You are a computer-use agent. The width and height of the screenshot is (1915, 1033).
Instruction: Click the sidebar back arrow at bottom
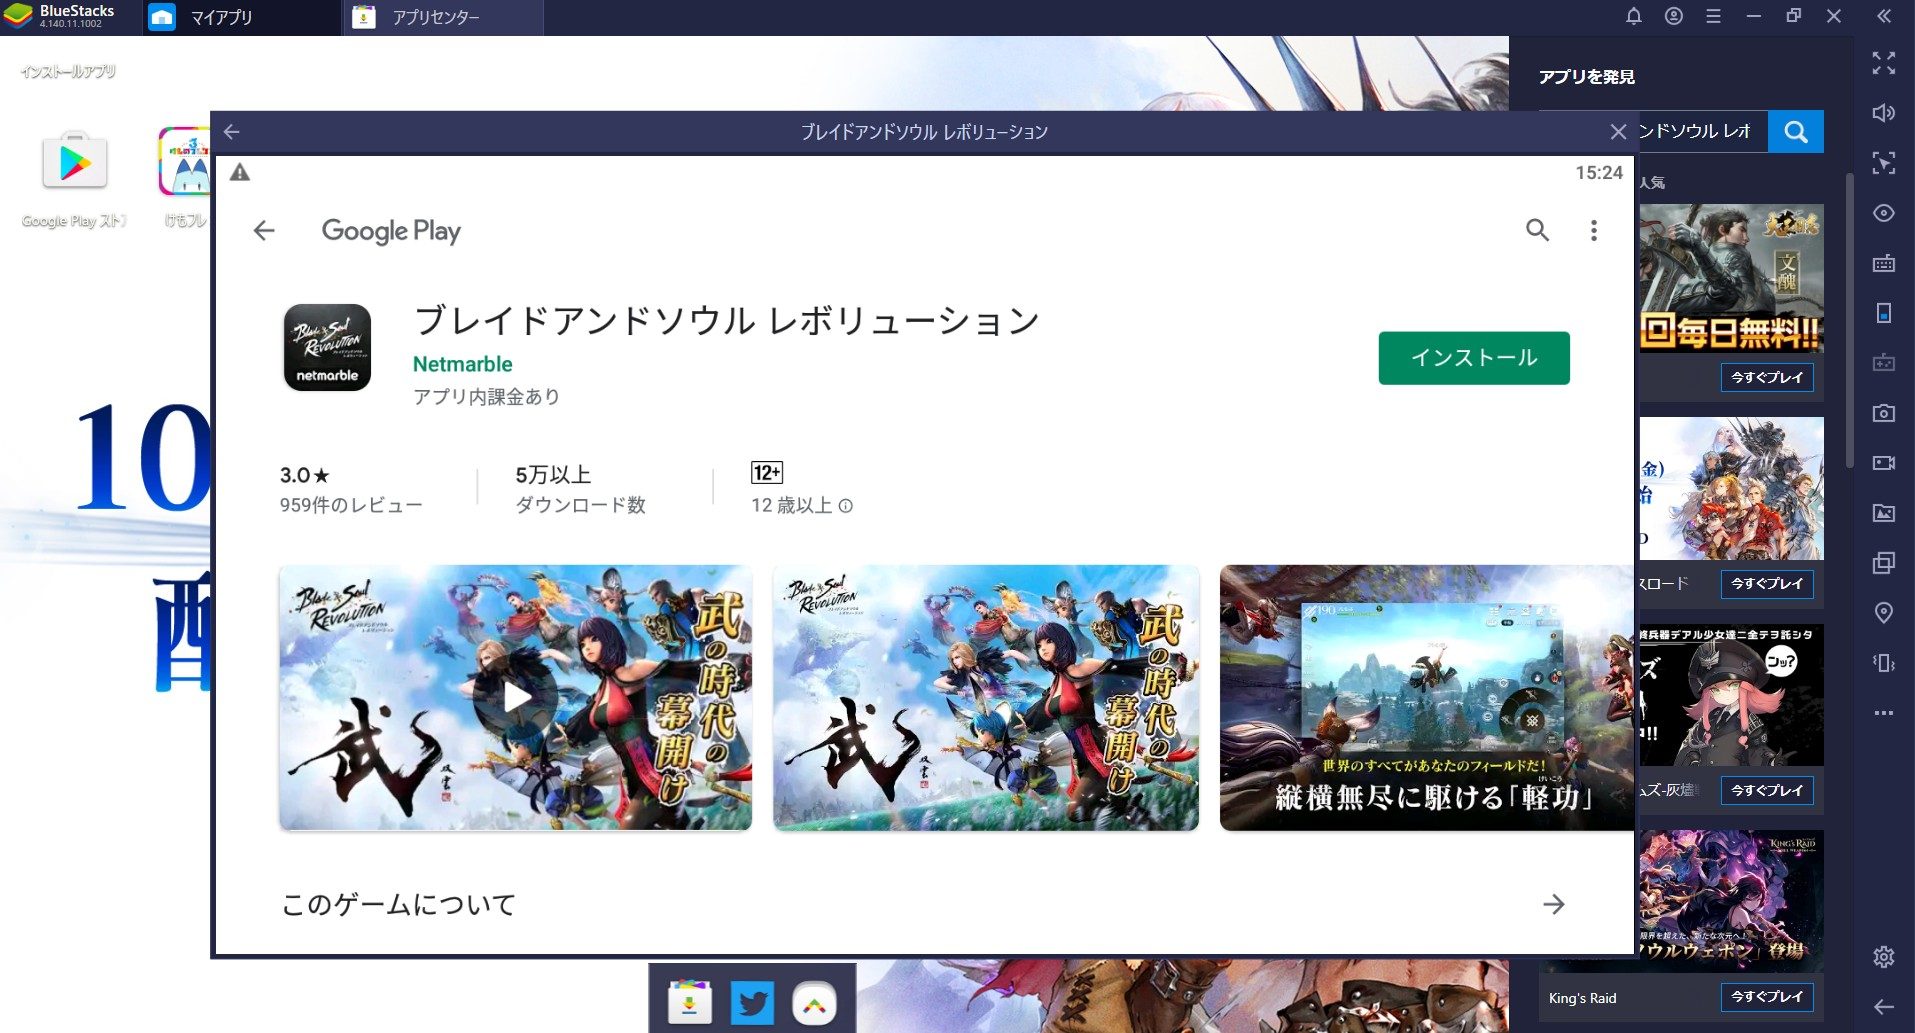point(1884,1007)
